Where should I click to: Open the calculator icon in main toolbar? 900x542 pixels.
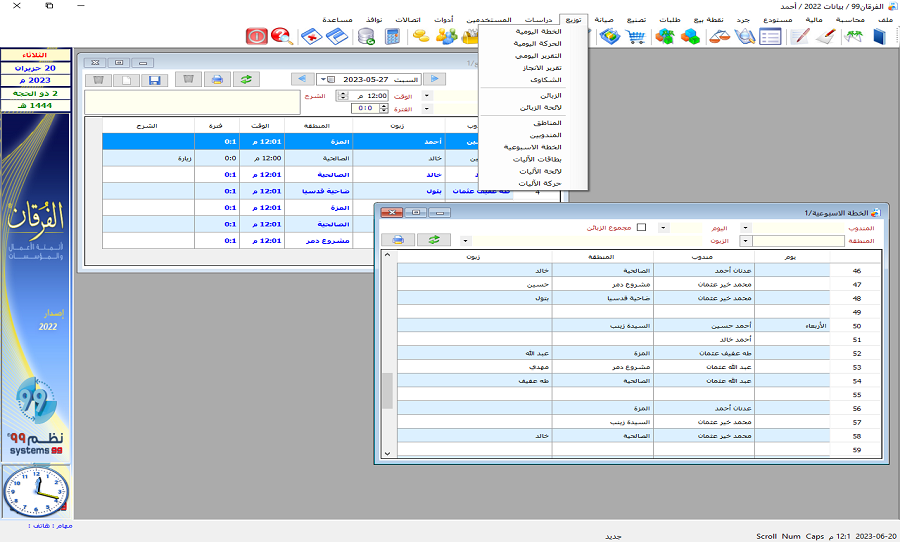(392, 37)
